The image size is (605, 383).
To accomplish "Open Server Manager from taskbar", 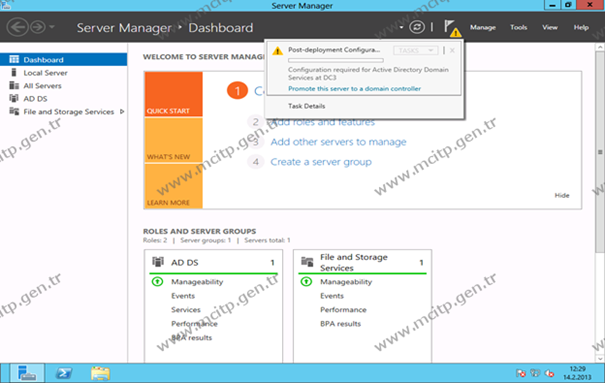I will point(27,373).
